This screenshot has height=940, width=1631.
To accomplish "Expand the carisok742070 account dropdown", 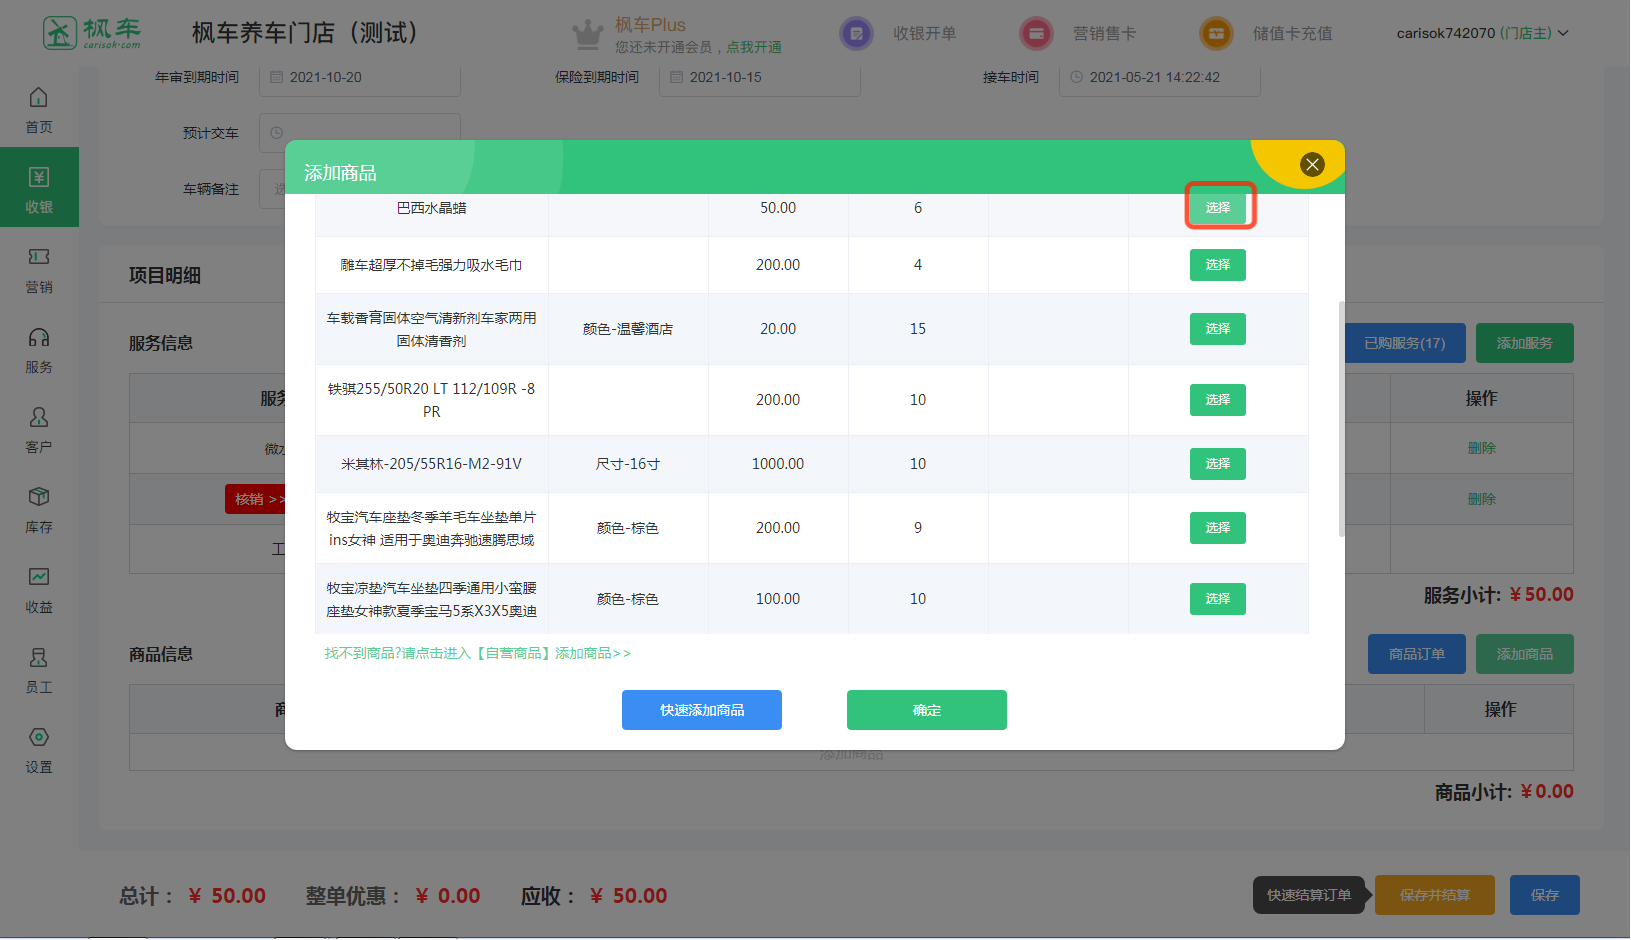I will [1482, 33].
